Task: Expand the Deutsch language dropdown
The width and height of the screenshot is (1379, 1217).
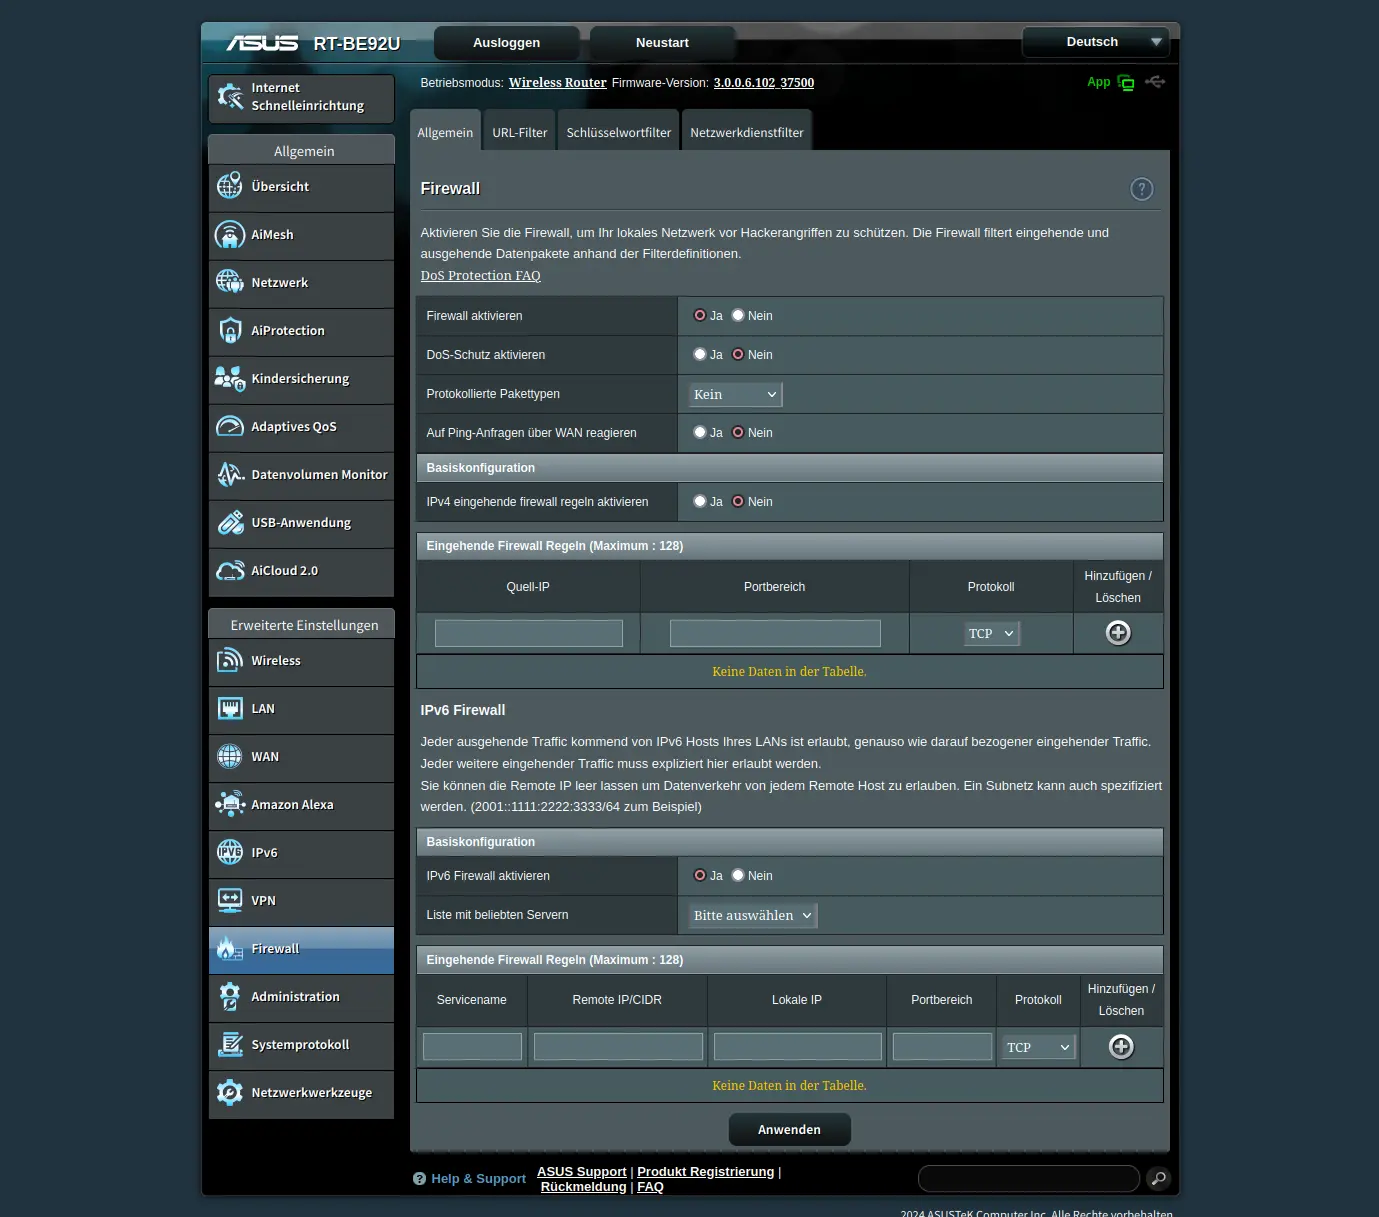Action: tap(1095, 42)
